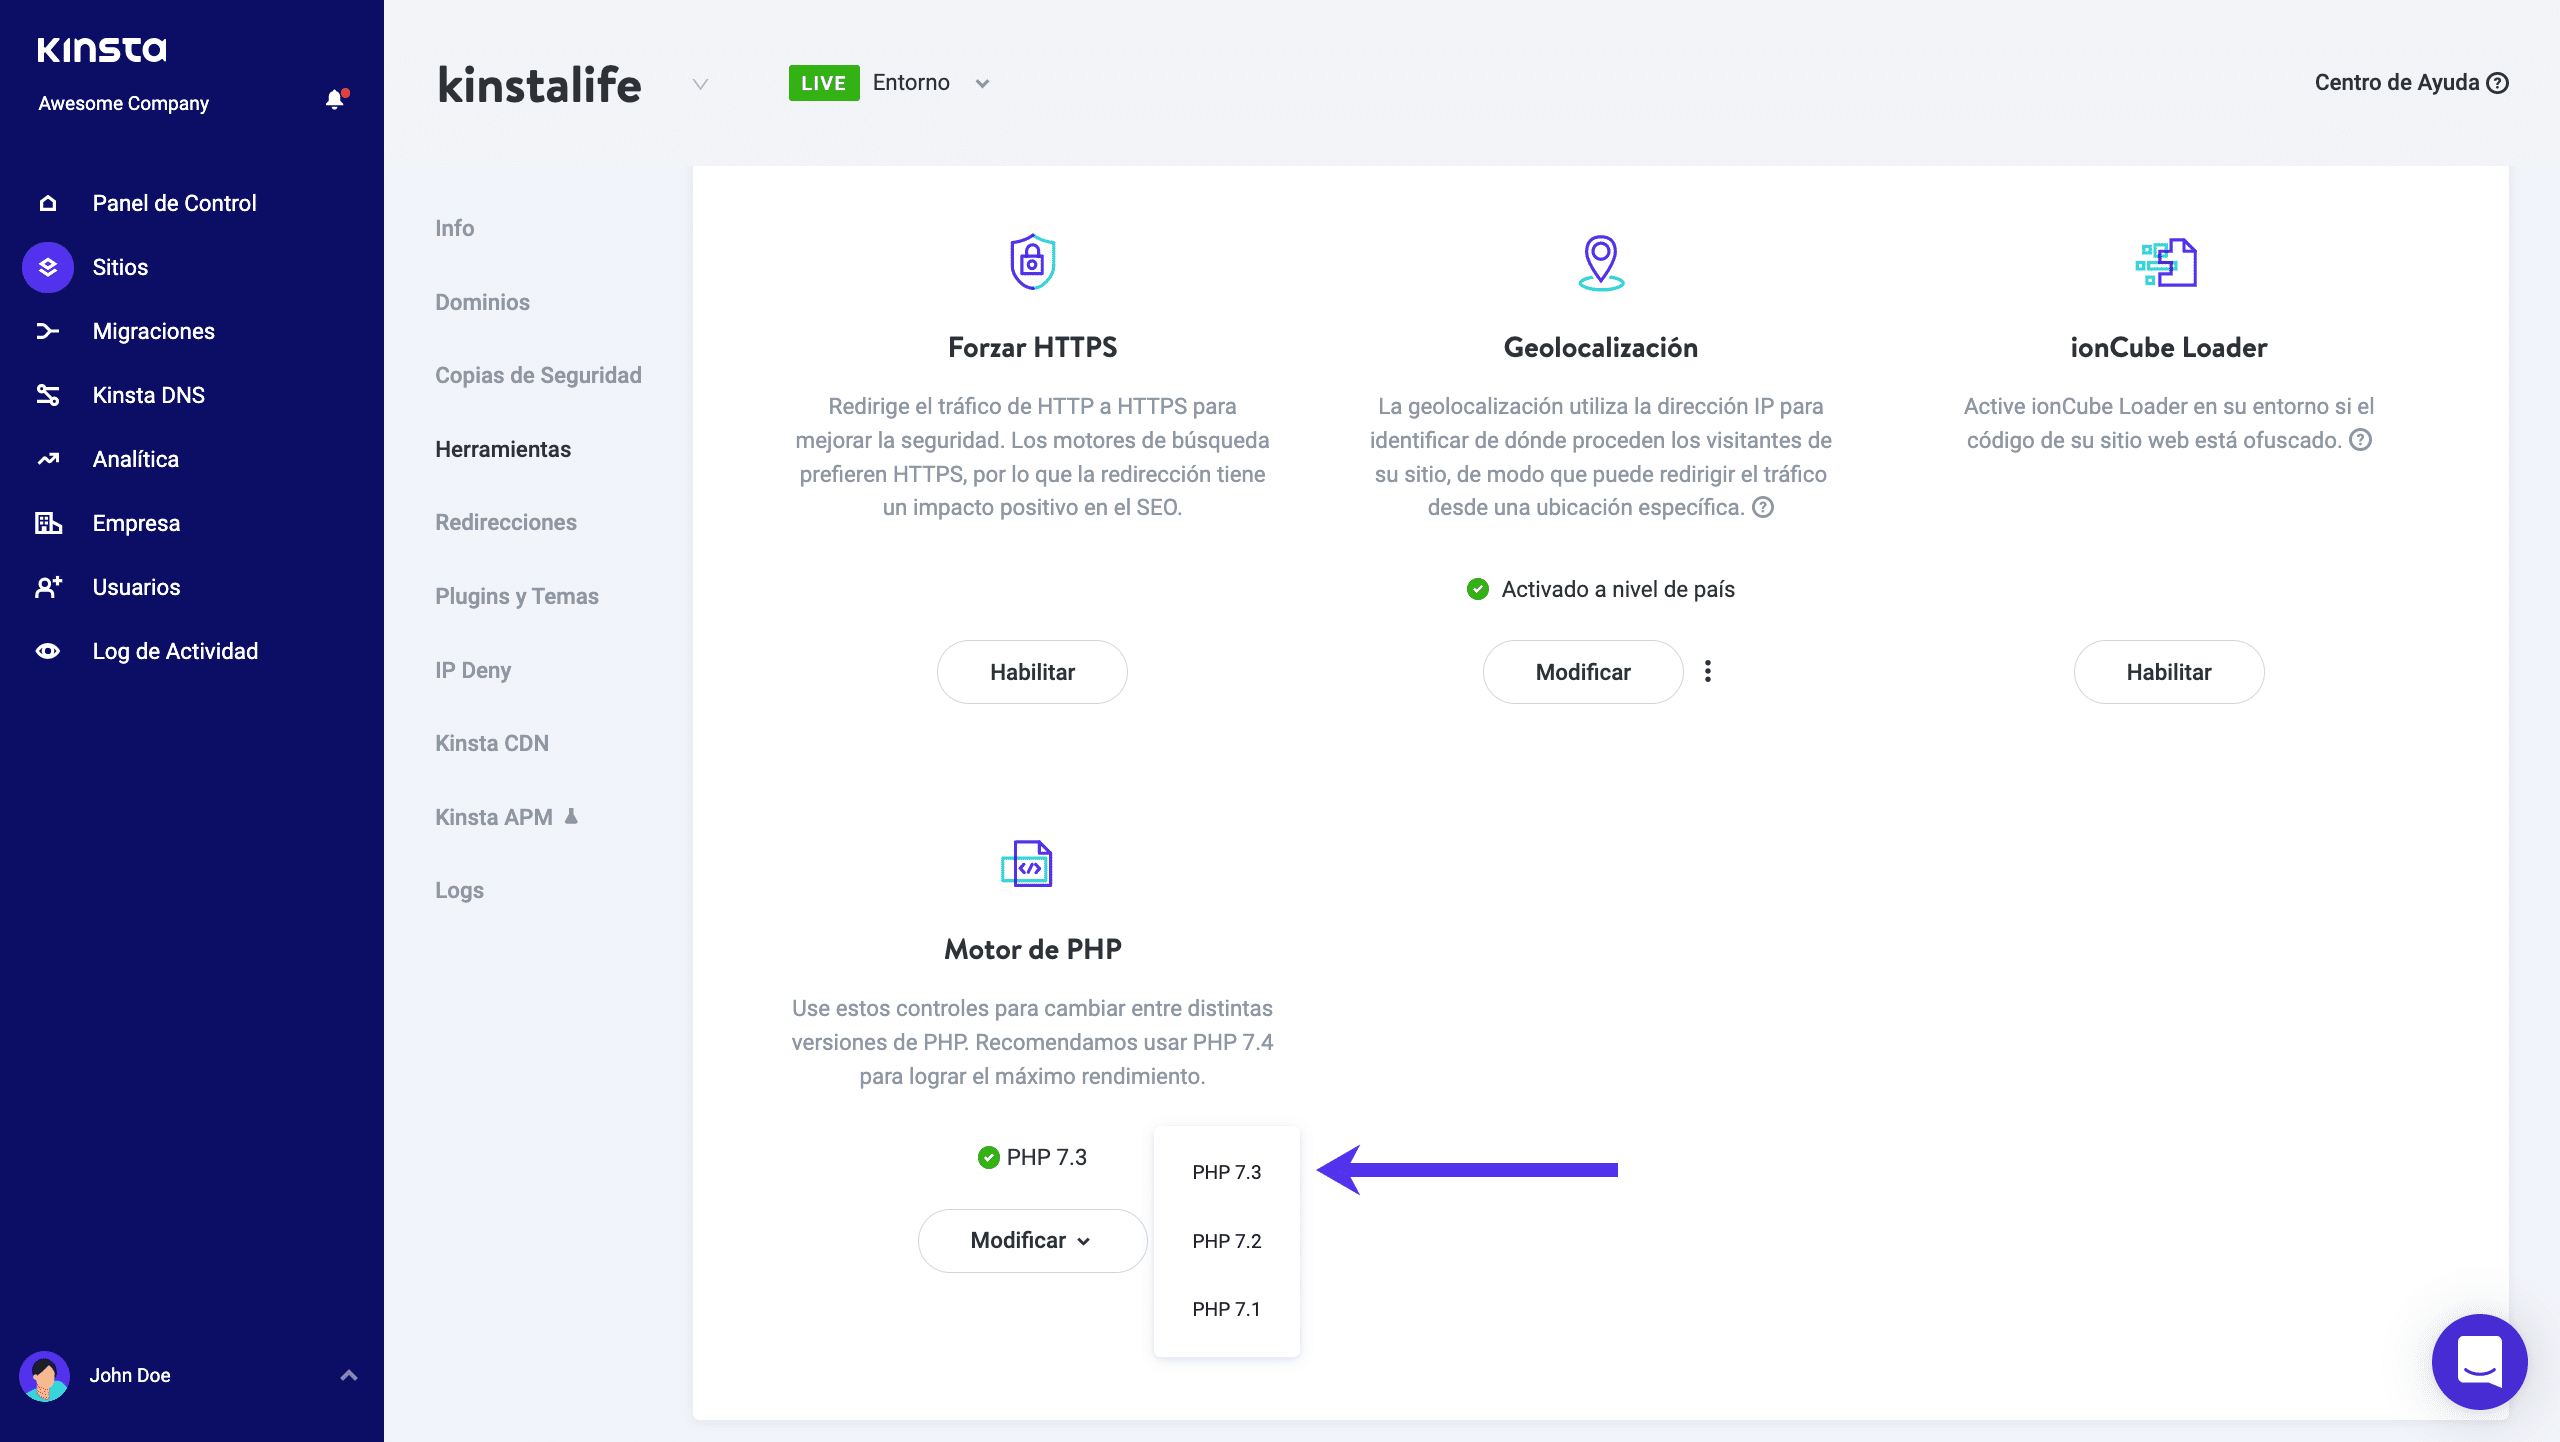Open the Modificar PHP version dropdown
This screenshot has width=2560, height=1442.
[1031, 1240]
